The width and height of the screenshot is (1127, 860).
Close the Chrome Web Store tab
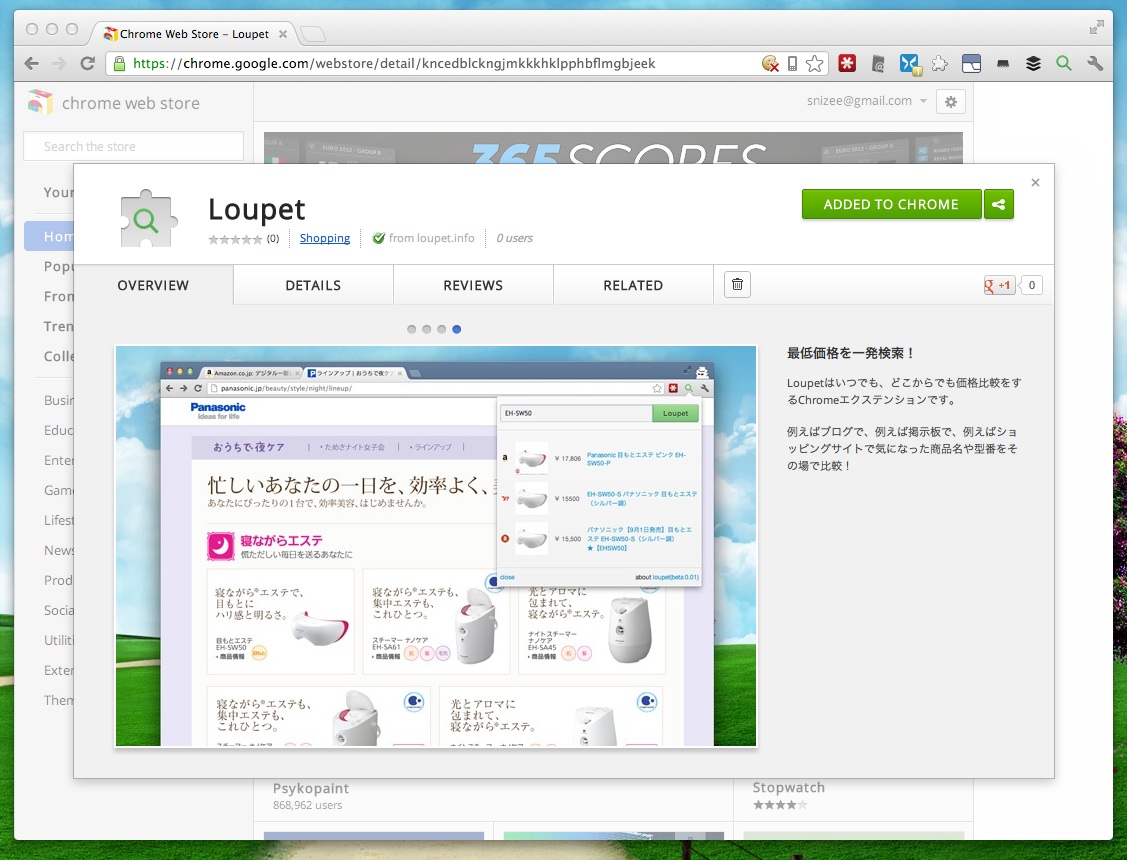283,34
